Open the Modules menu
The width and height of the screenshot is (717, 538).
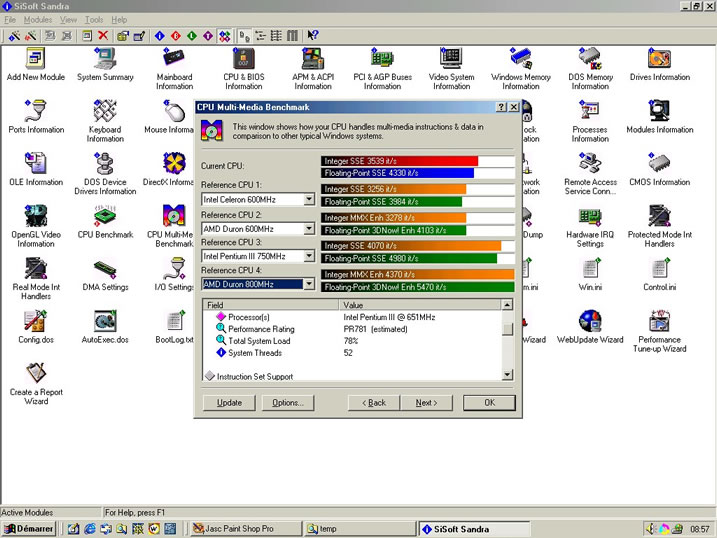(x=37, y=20)
